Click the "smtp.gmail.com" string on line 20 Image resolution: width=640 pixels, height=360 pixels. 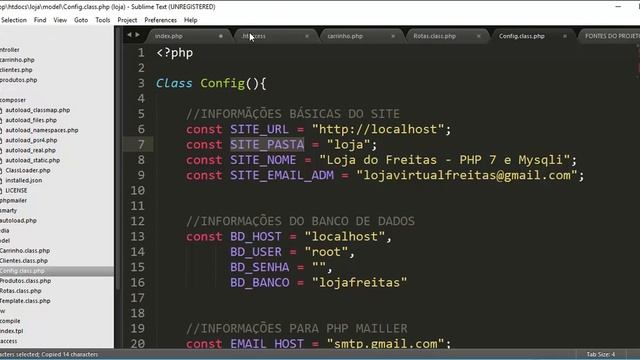[385, 344]
